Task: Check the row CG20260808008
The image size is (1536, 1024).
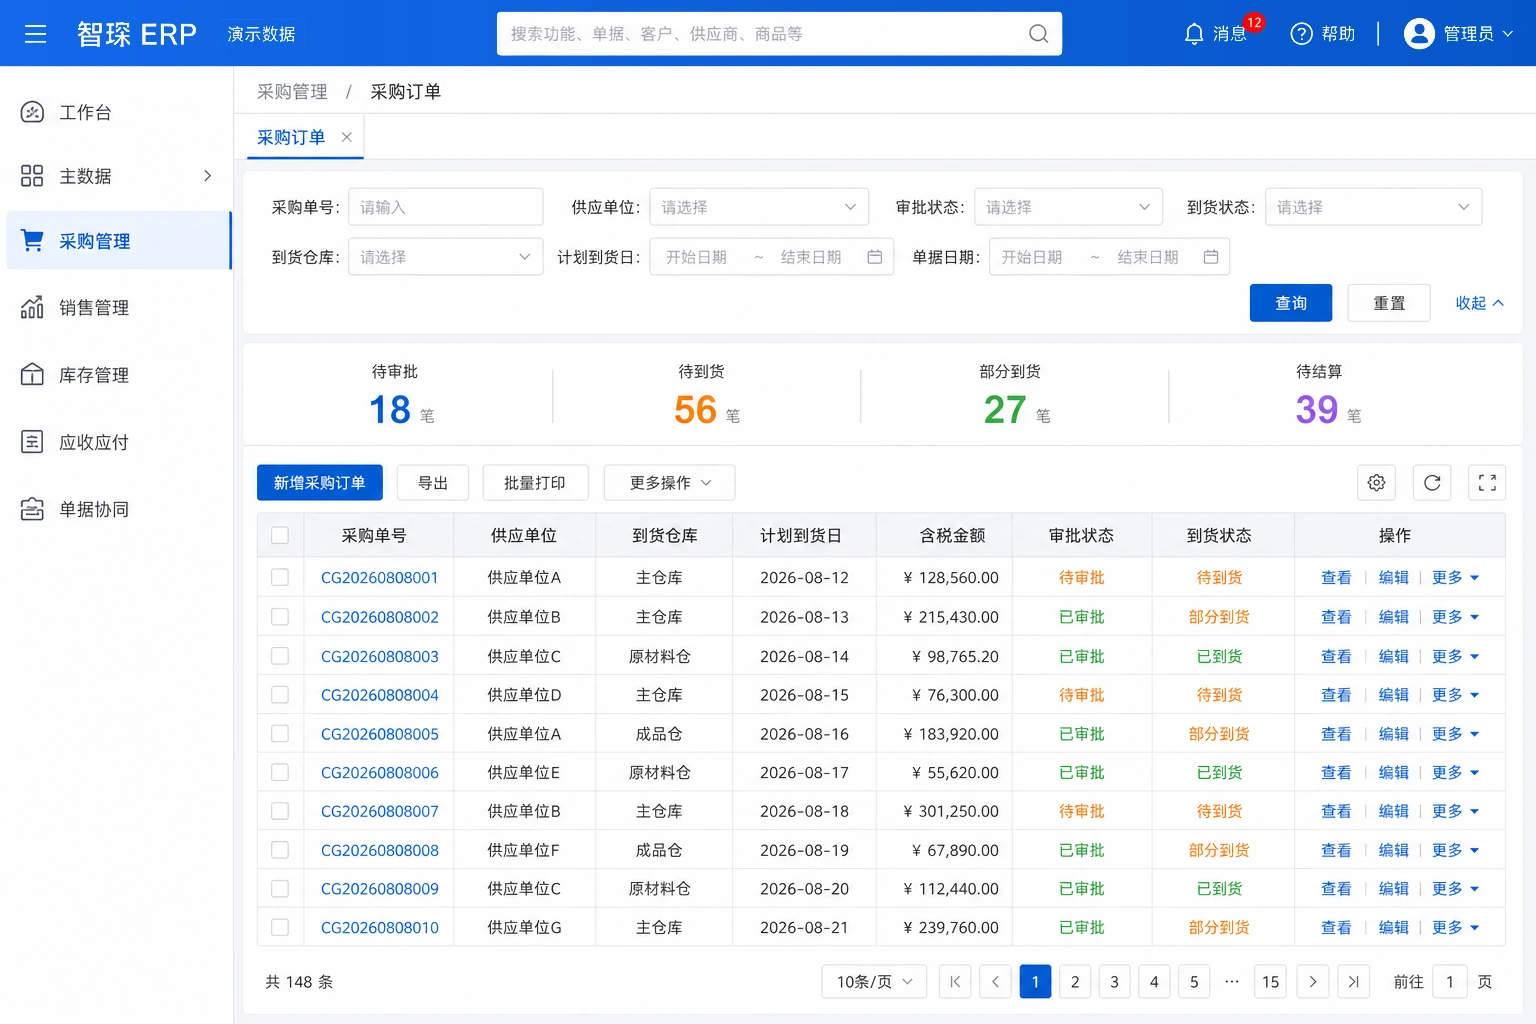Action: tap(280, 850)
